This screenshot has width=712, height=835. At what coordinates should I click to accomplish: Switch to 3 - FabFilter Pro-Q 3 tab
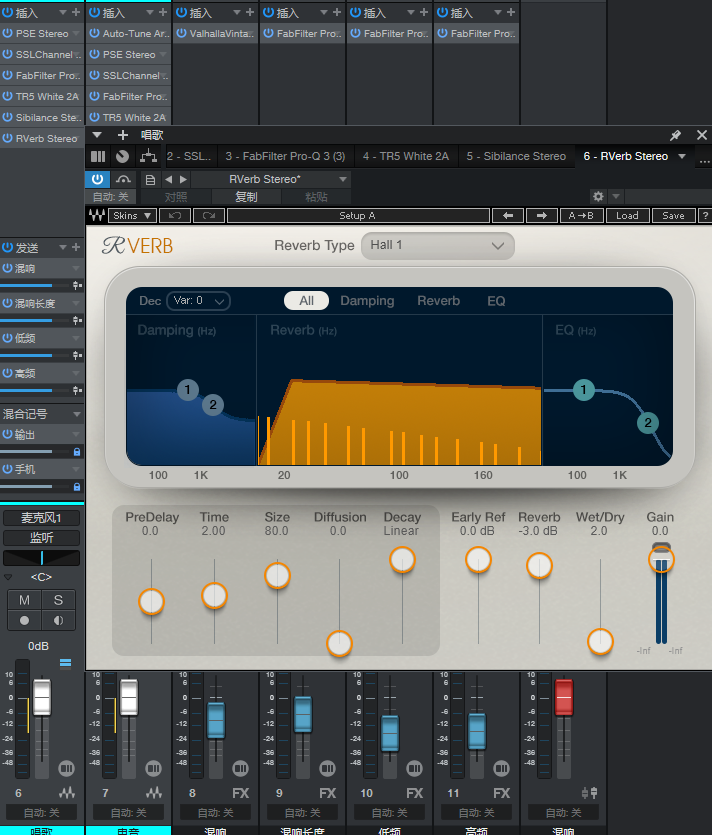(x=285, y=156)
